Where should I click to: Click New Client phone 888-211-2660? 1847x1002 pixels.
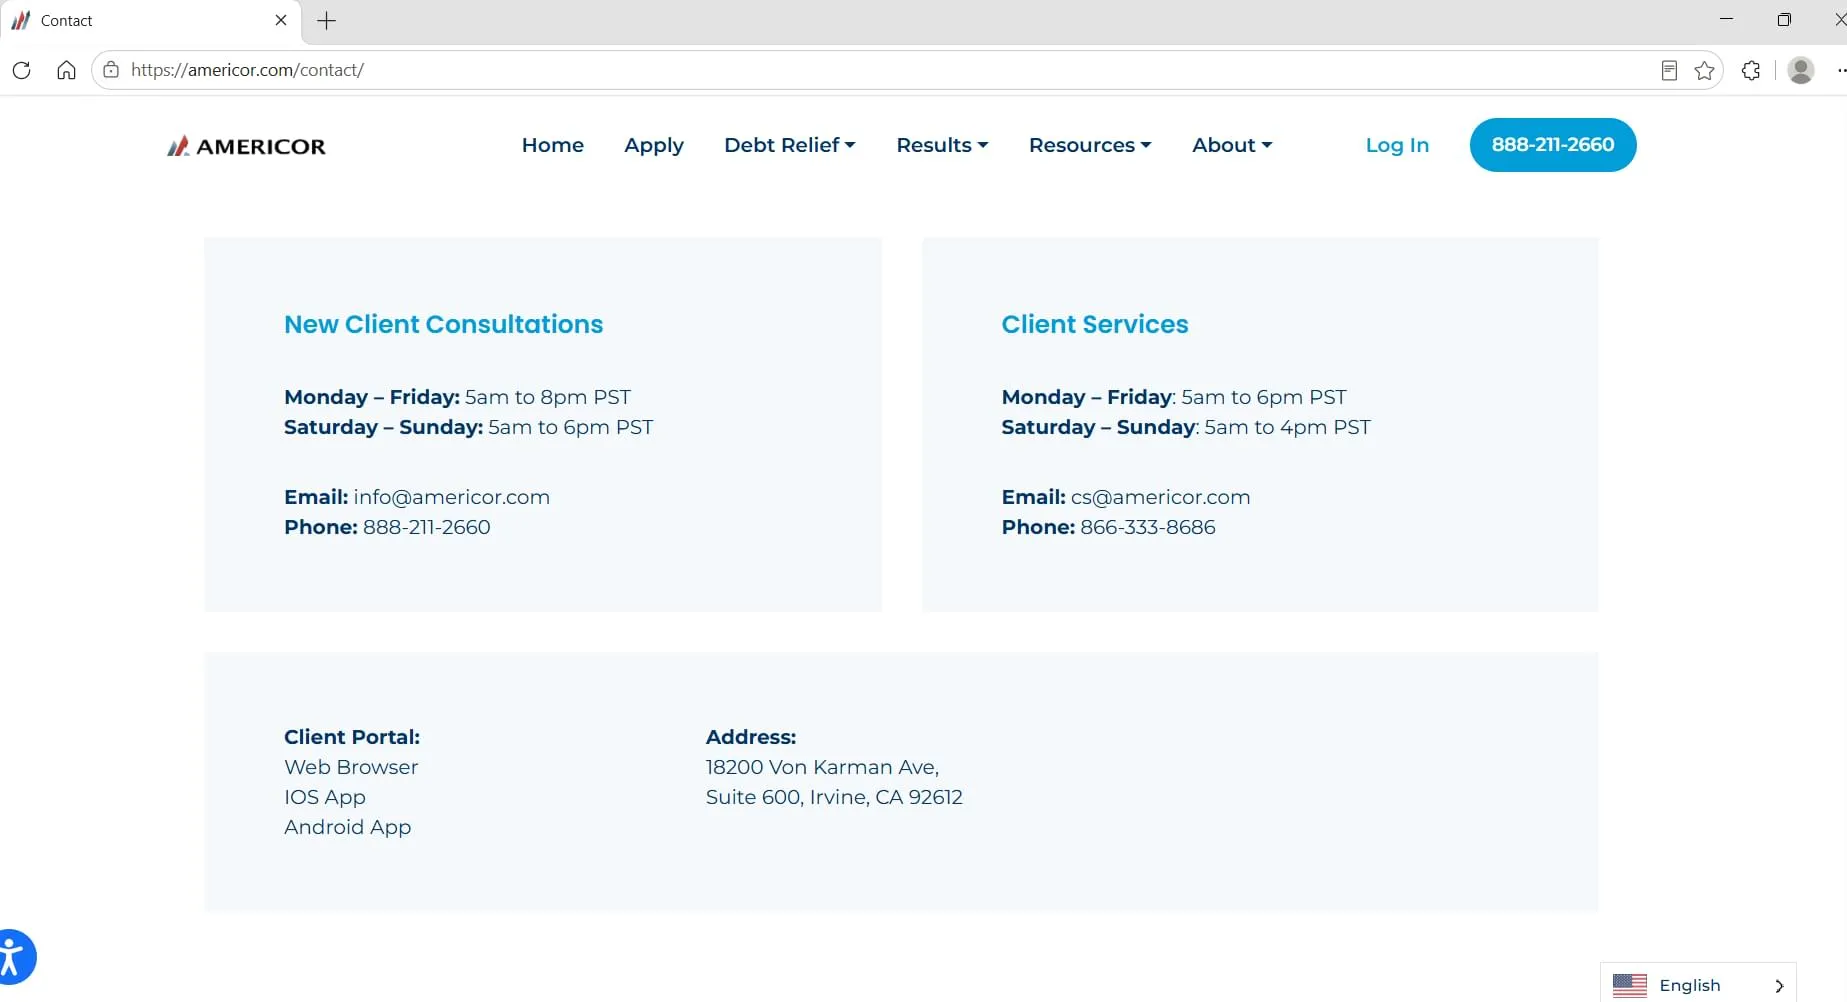427,527
